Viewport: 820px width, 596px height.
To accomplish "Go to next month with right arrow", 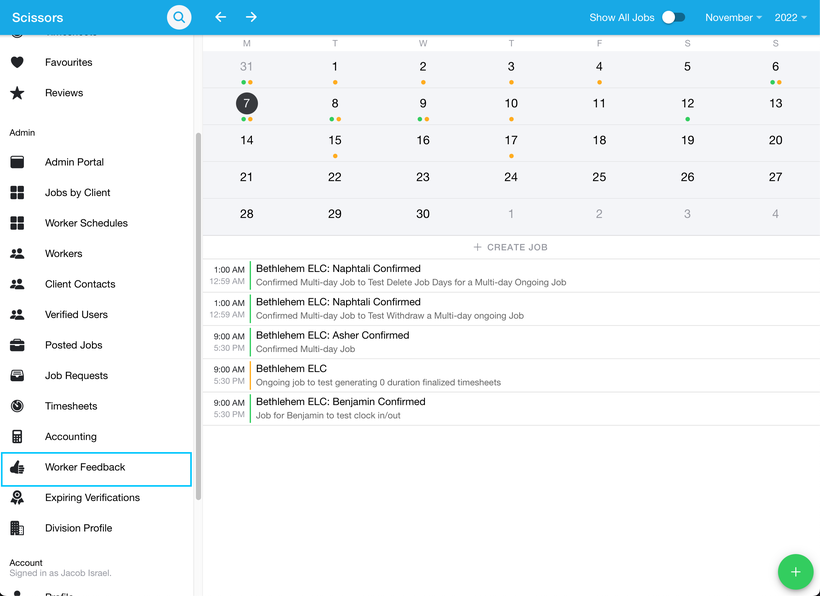I will point(252,17).
